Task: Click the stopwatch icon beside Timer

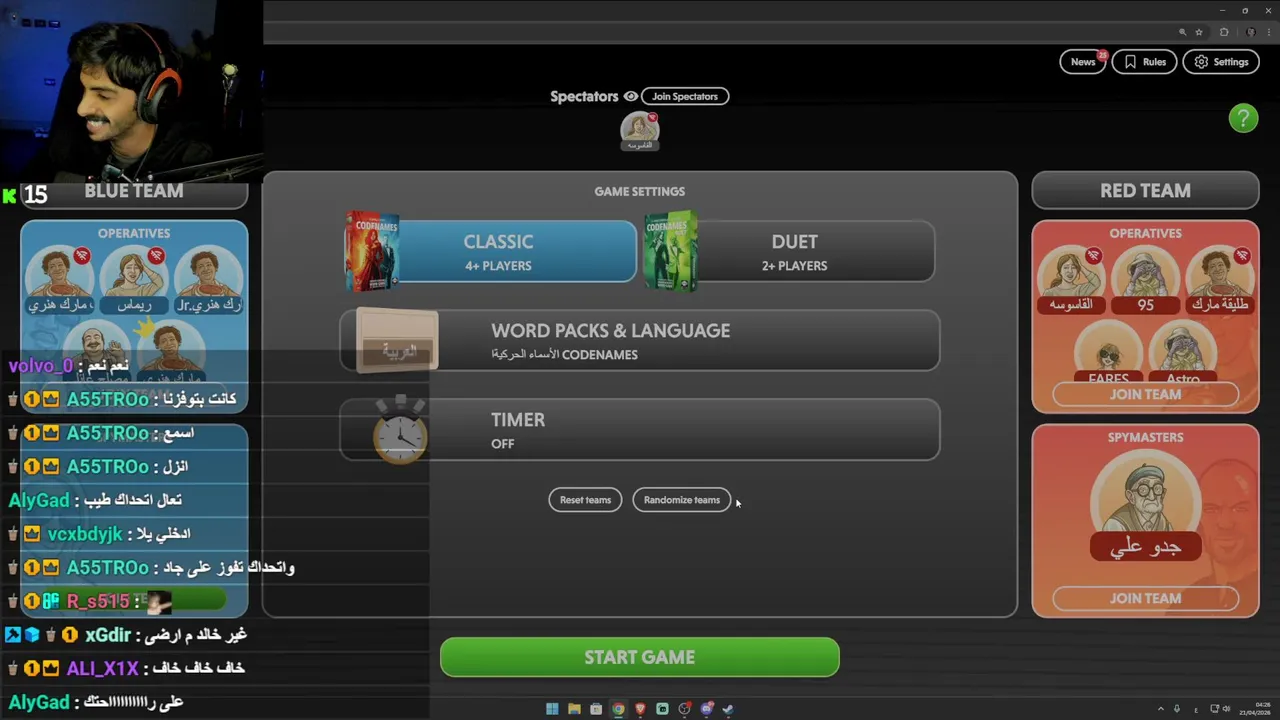Action: tap(400, 430)
